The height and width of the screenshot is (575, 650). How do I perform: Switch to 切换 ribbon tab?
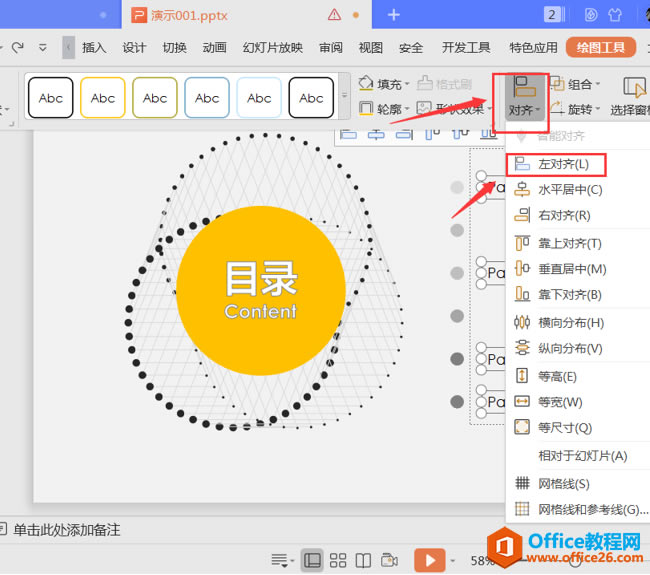click(174, 48)
